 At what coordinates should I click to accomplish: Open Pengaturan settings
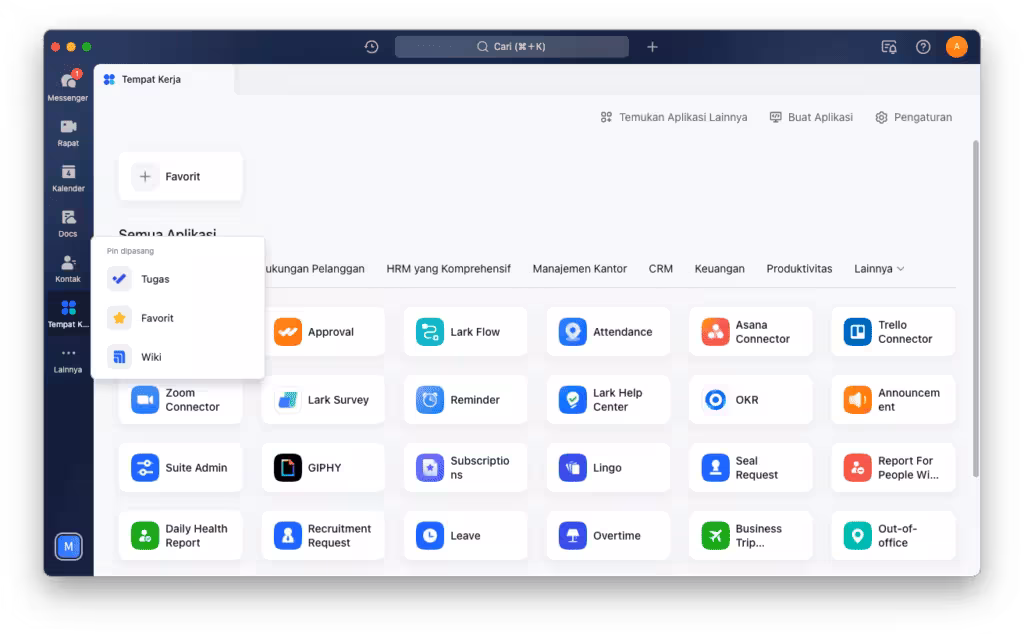point(914,118)
